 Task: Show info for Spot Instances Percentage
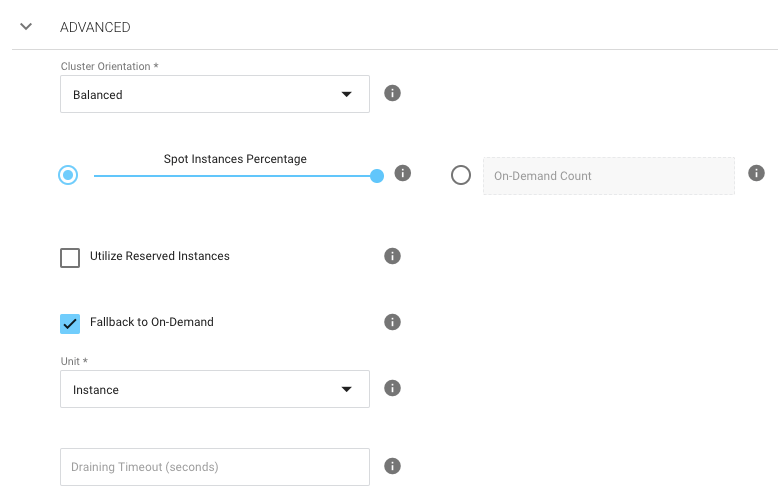coord(403,173)
